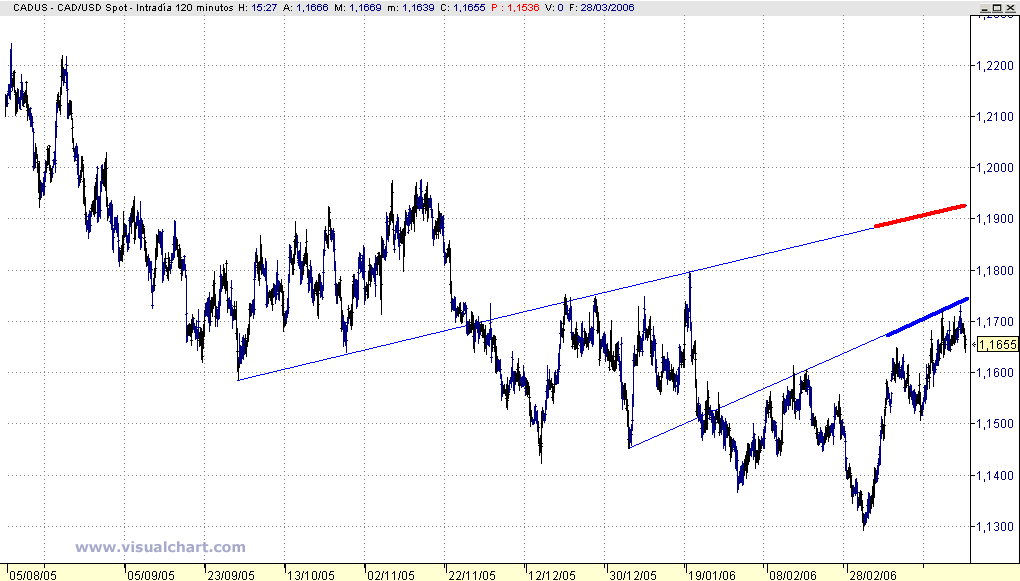Screen dimensions: 1020x581
Task: Click the date value F: 28/03/2006
Action: [x=602, y=8]
